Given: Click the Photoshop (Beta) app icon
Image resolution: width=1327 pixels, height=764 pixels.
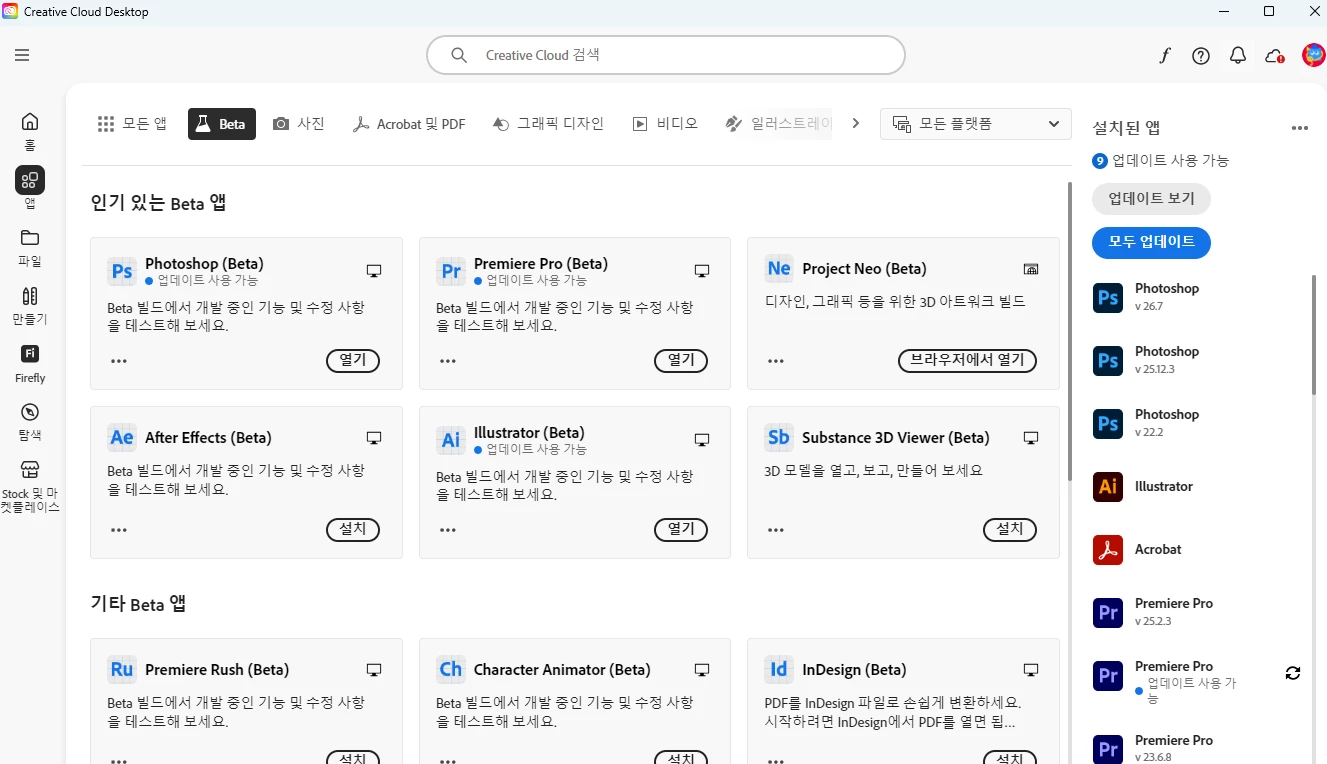Looking at the screenshot, I should pyautogui.click(x=122, y=271).
